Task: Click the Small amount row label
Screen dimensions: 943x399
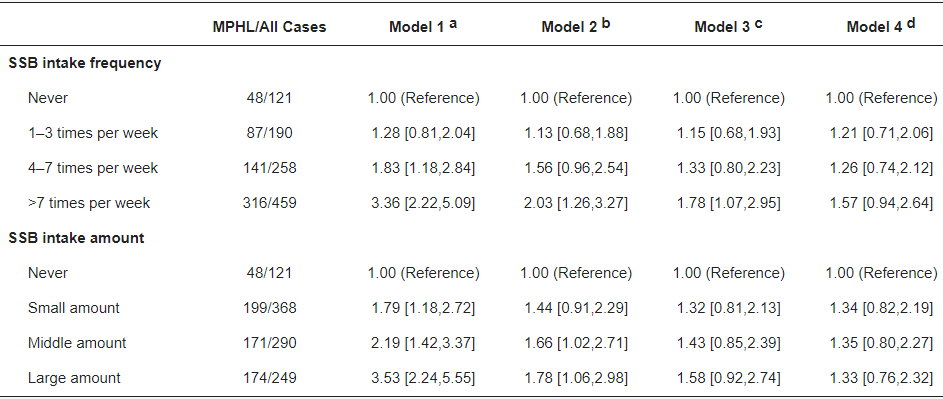Action: tap(73, 308)
